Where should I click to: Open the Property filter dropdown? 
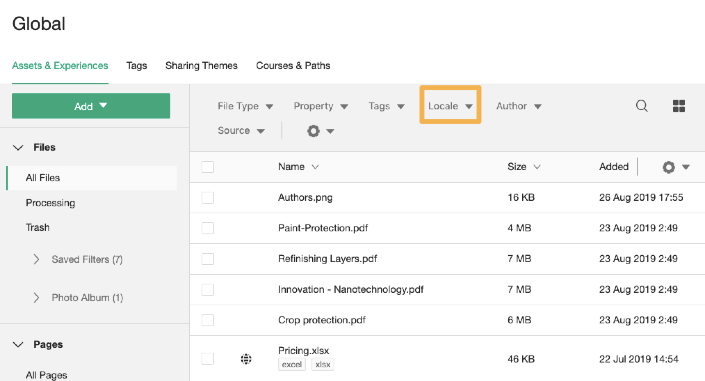[321, 106]
